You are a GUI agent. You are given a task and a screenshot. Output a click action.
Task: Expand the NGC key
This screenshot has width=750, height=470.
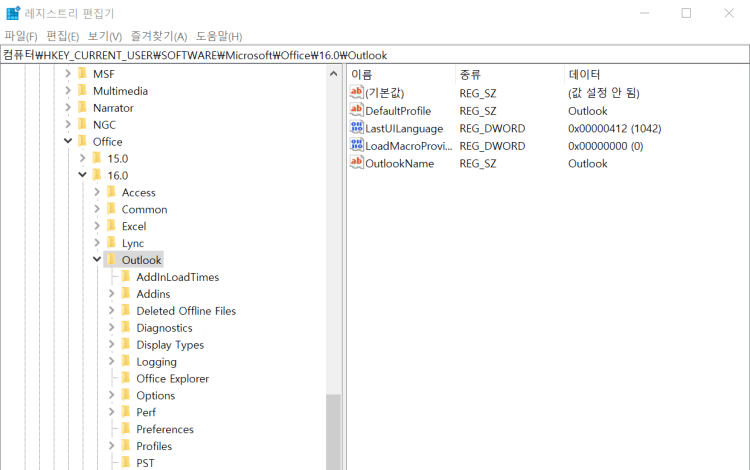[68, 124]
